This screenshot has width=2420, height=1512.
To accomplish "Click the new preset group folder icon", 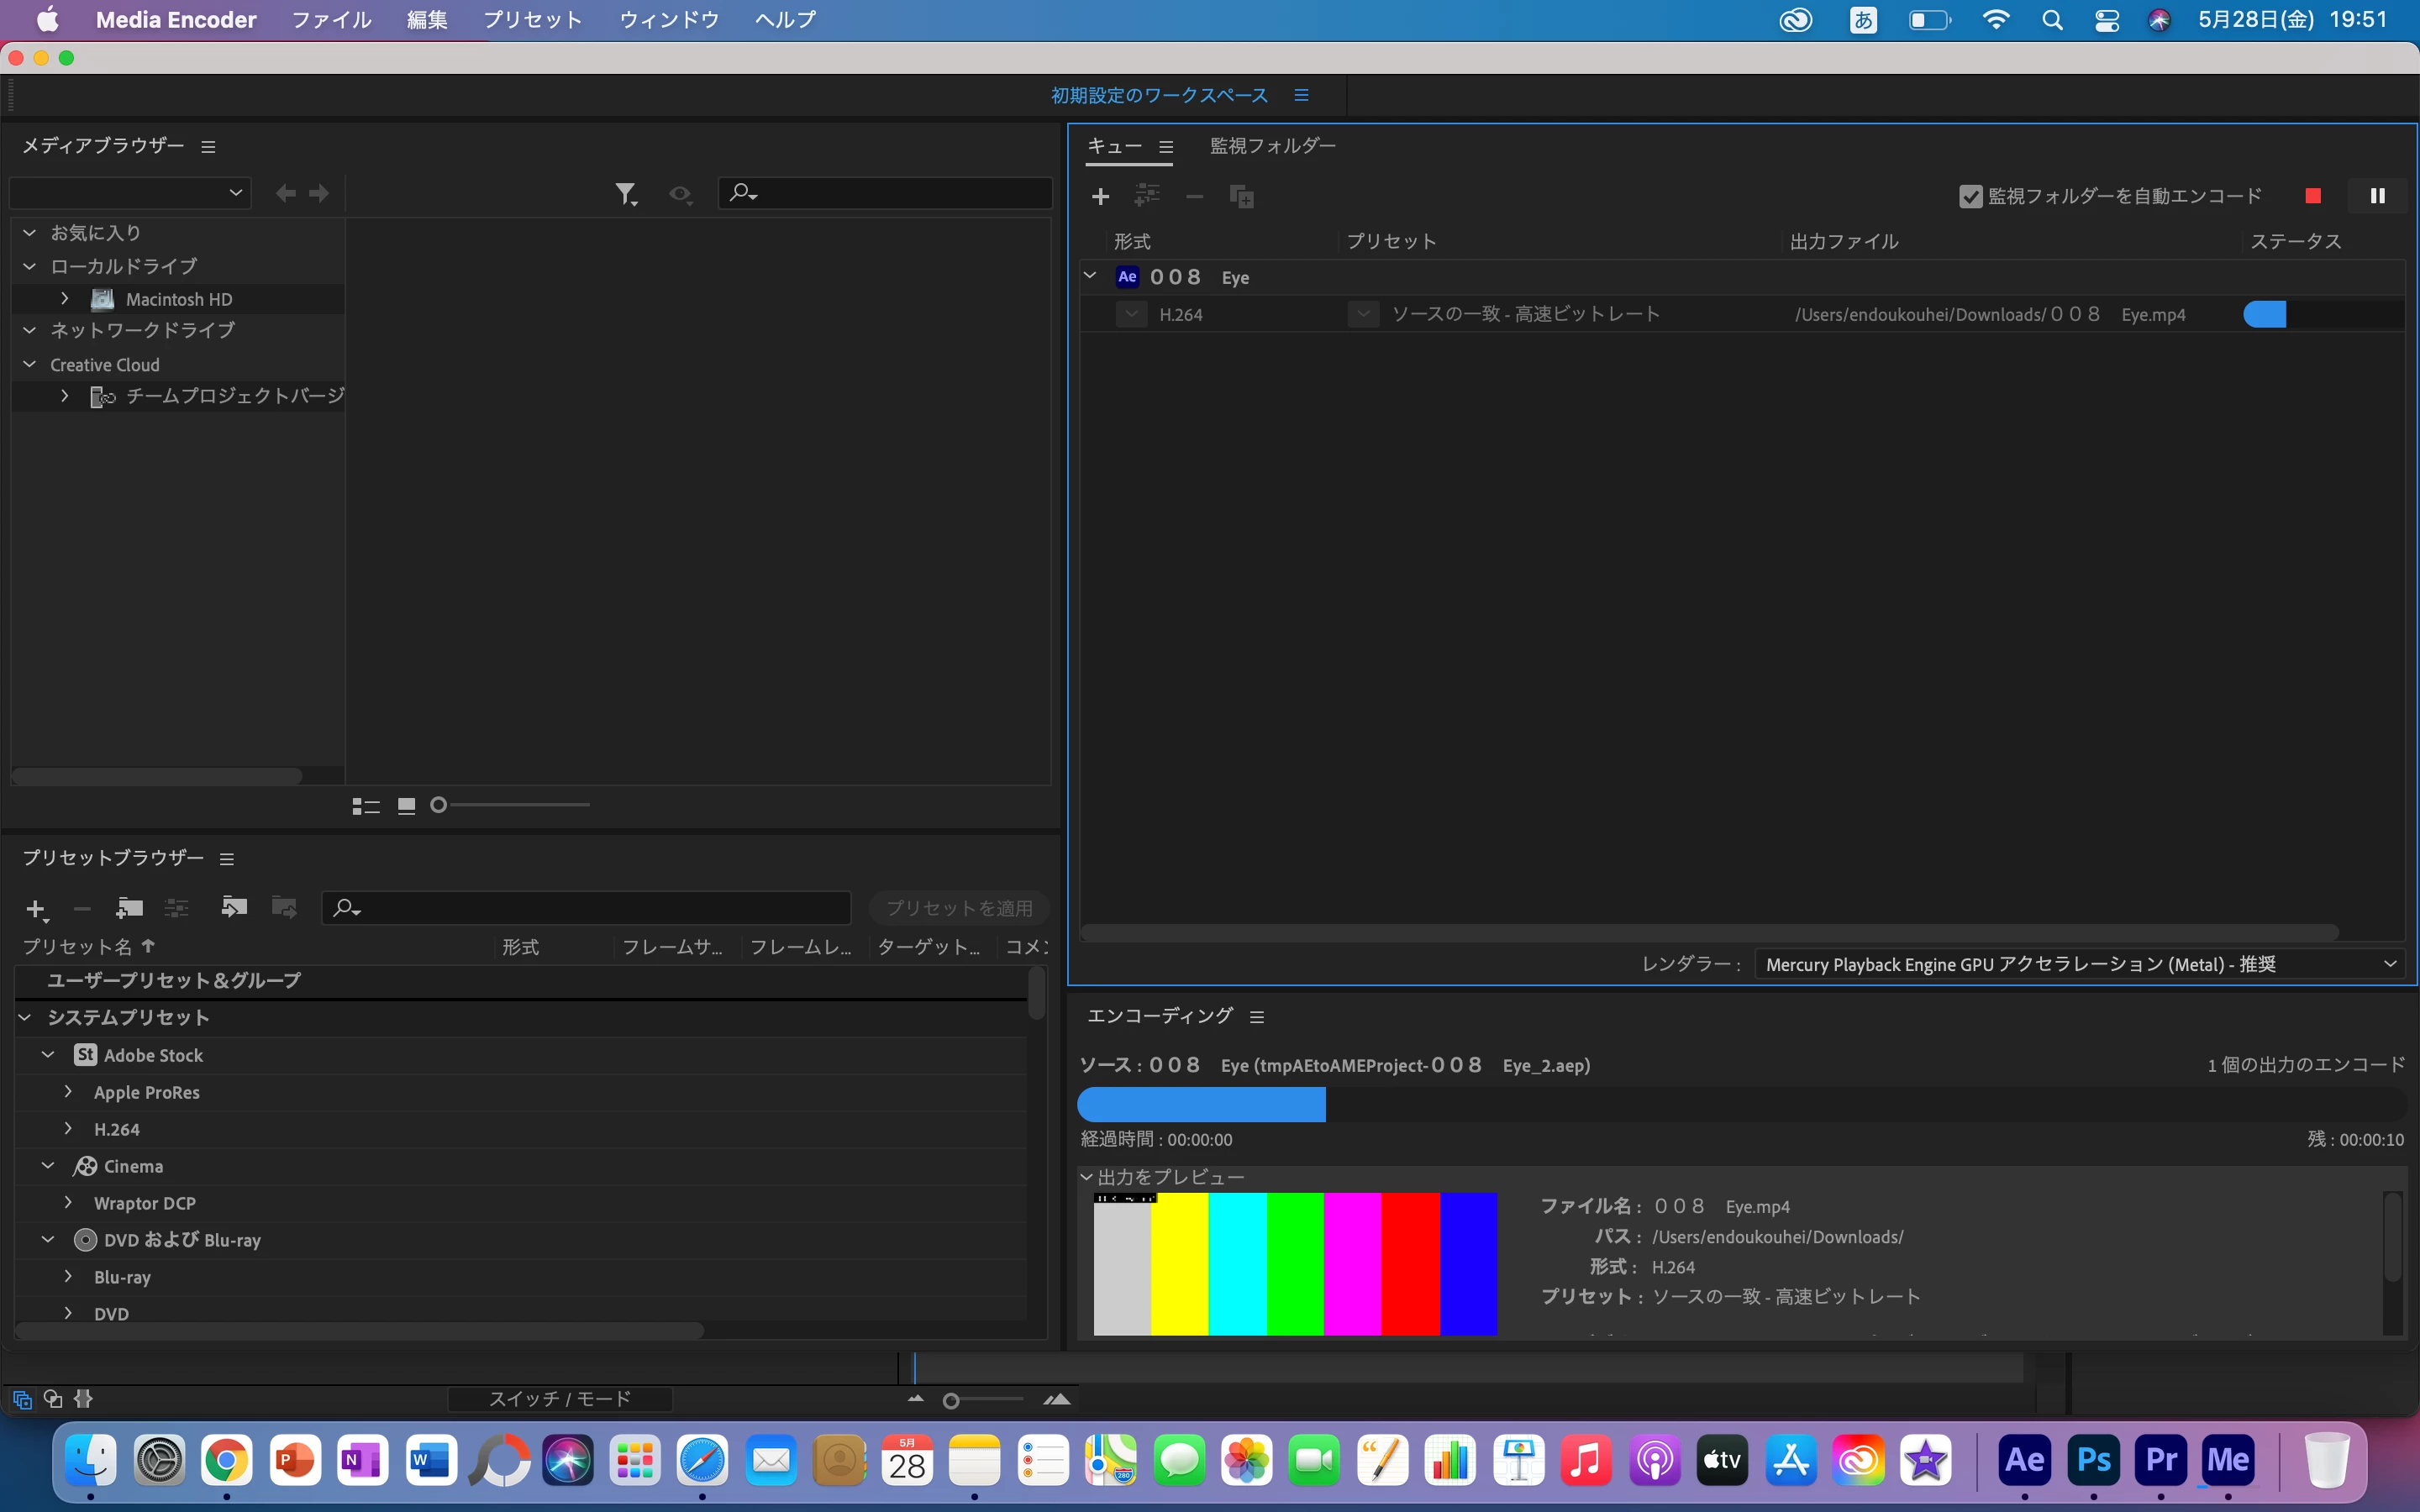I will point(129,908).
